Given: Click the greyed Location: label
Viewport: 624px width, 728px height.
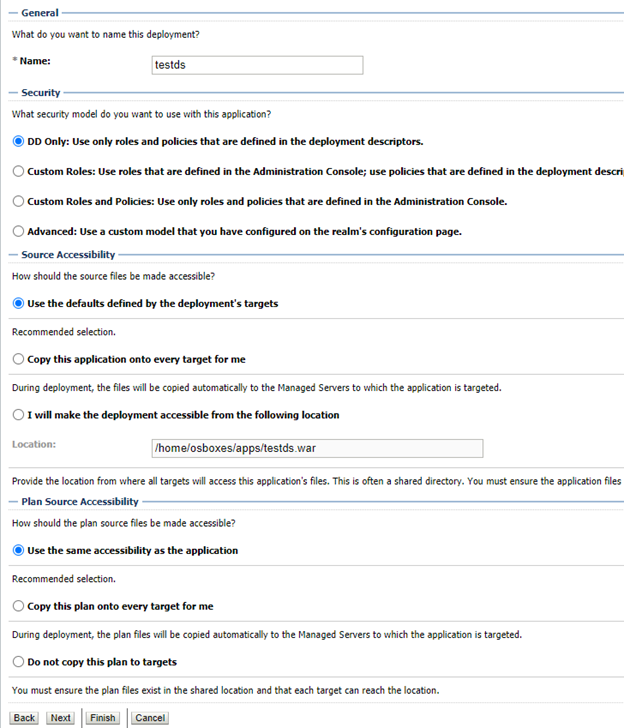Looking at the screenshot, I should pos(34,444).
